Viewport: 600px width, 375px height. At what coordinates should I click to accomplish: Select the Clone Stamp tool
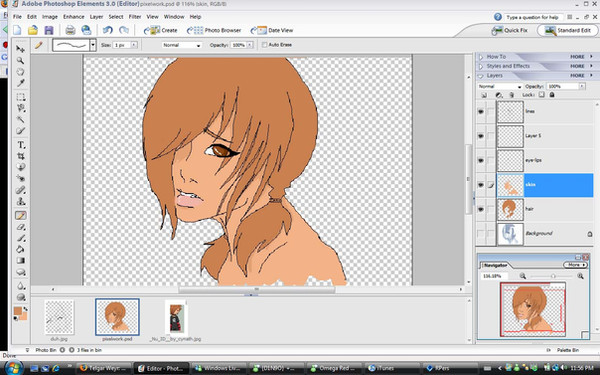click(x=21, y=201)
